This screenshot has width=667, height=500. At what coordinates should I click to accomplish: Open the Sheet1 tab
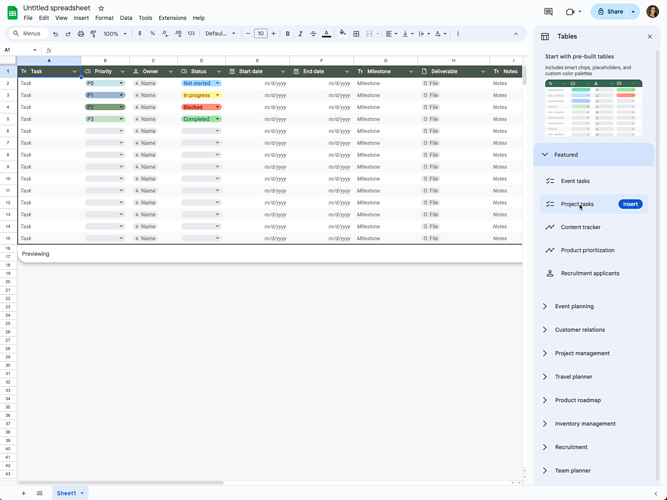click(x=70, y=493)
